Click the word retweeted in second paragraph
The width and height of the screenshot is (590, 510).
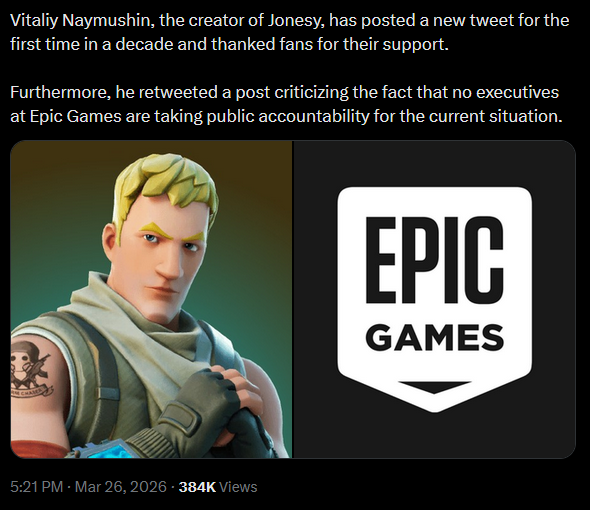click(x=178, y=92)
